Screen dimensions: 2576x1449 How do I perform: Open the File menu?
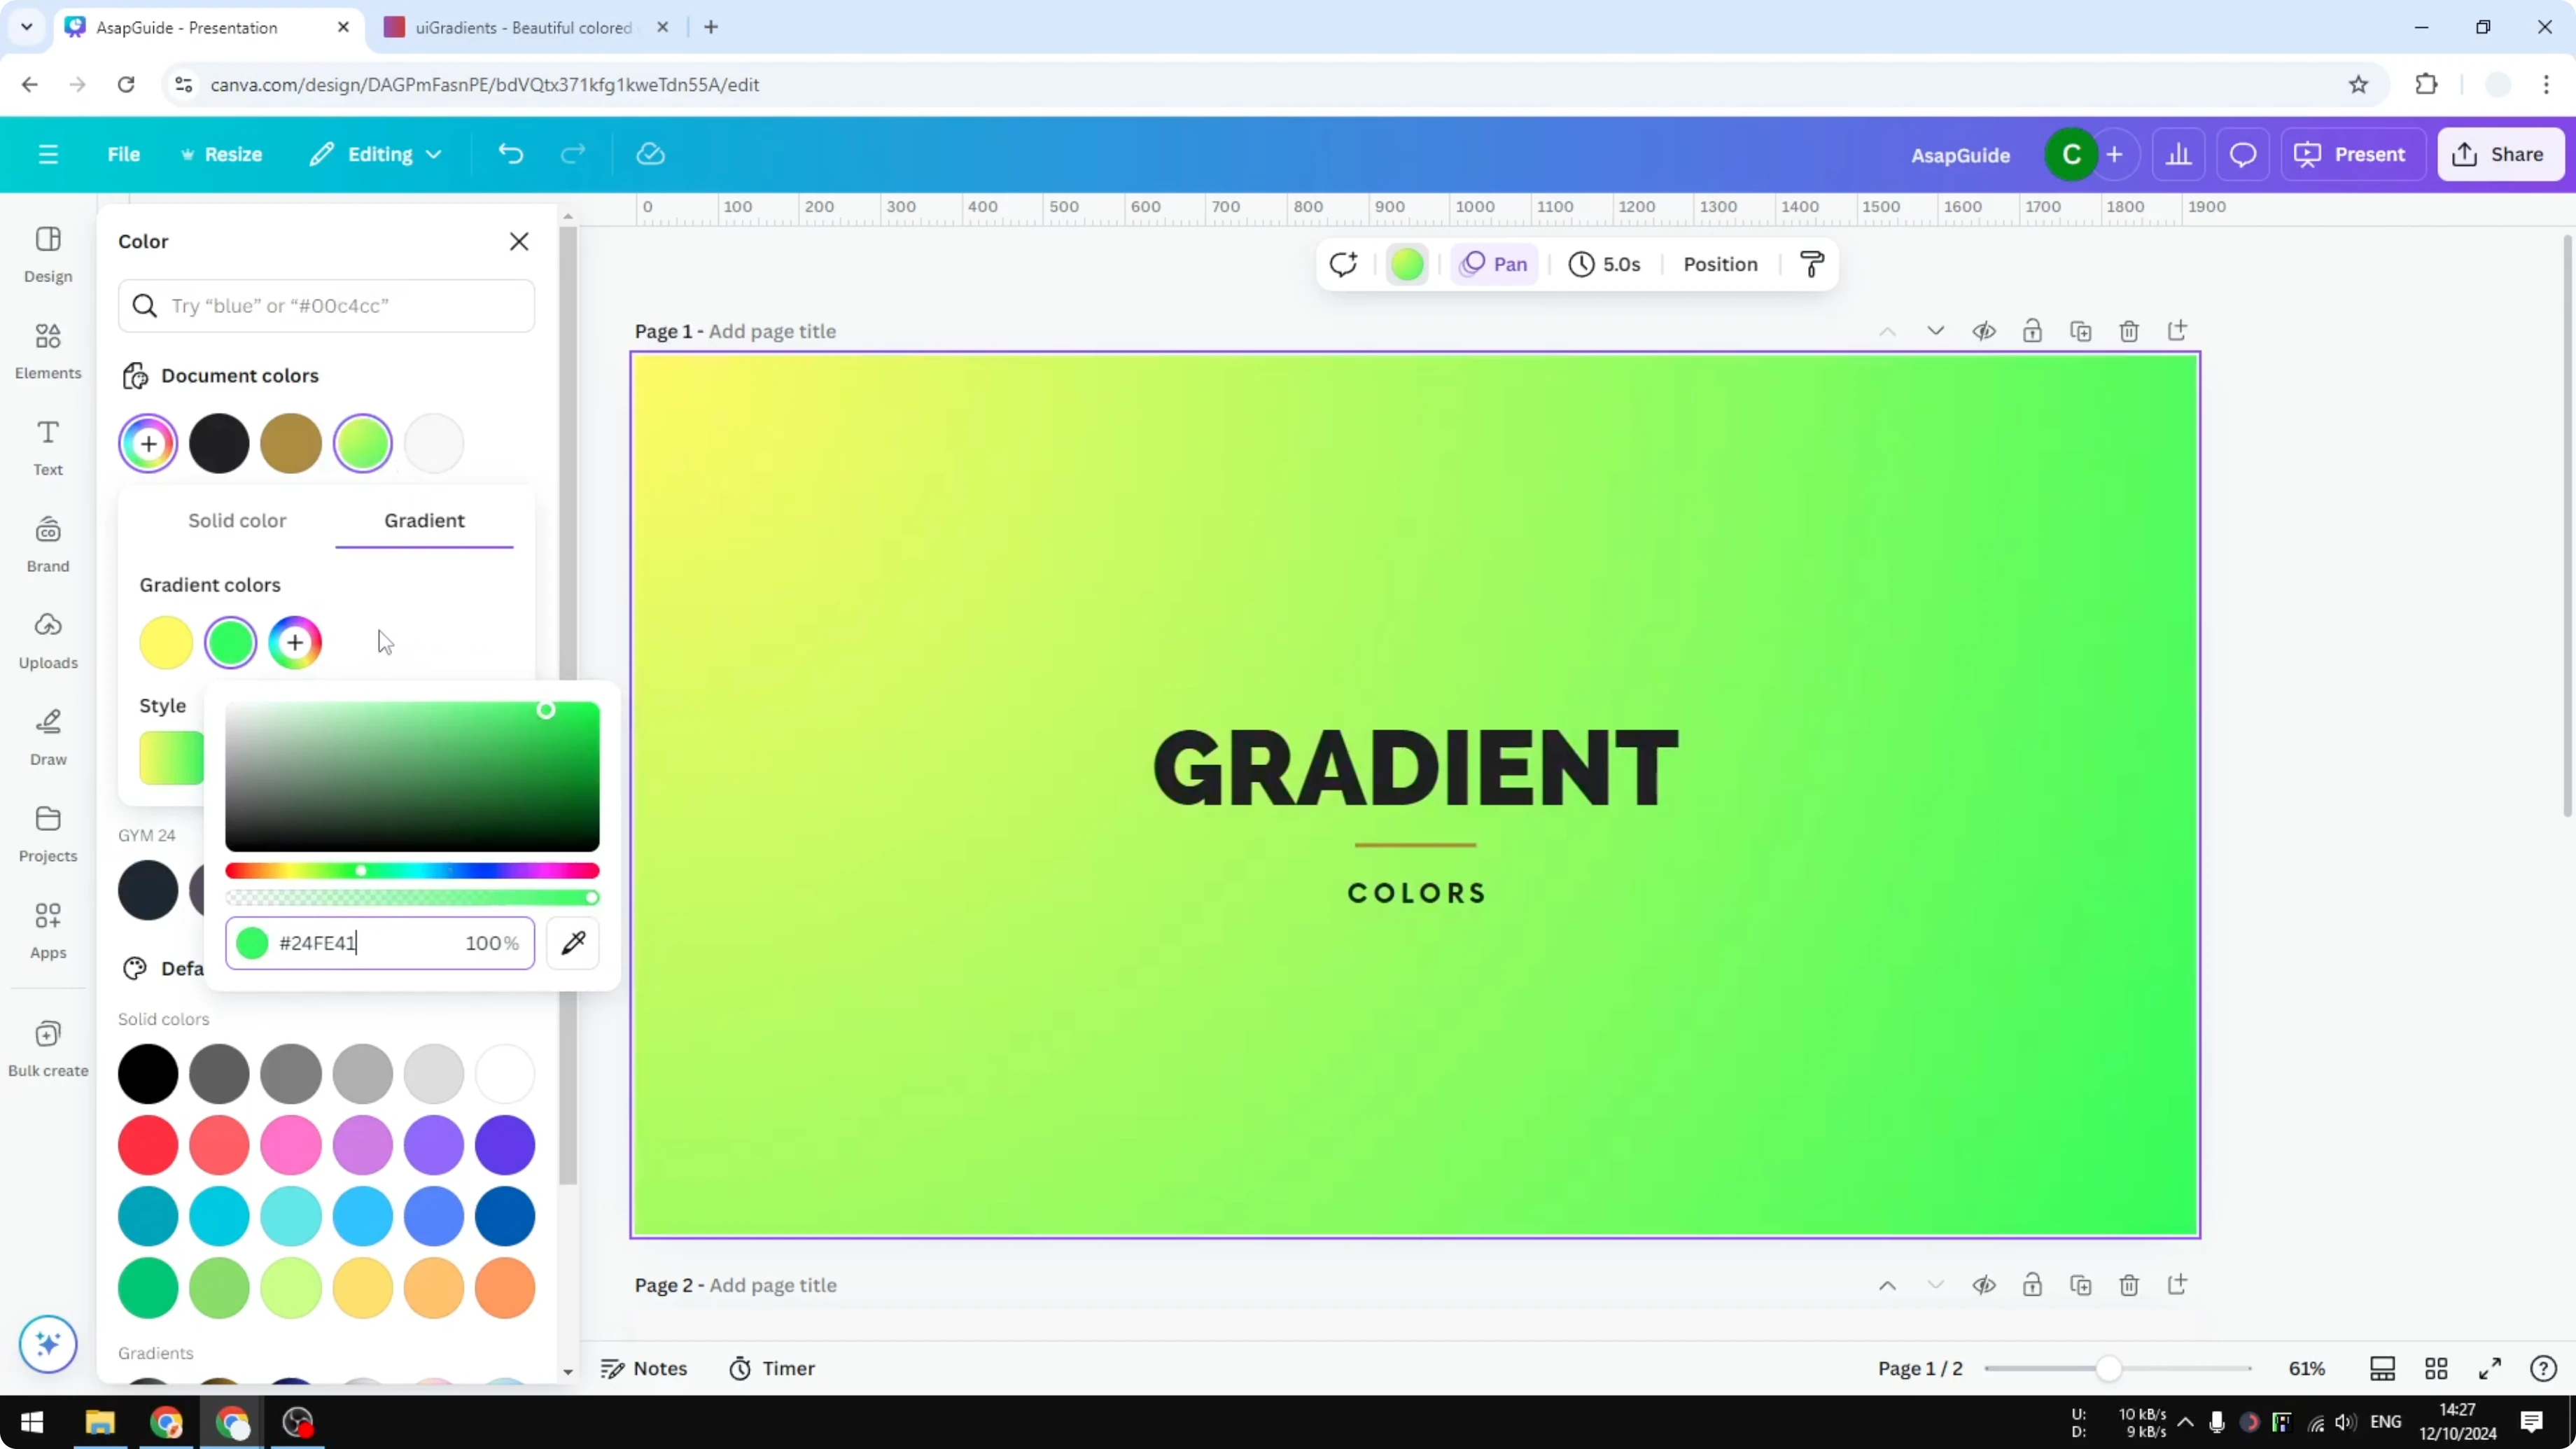pyautogui.click(x=124, y=154)
